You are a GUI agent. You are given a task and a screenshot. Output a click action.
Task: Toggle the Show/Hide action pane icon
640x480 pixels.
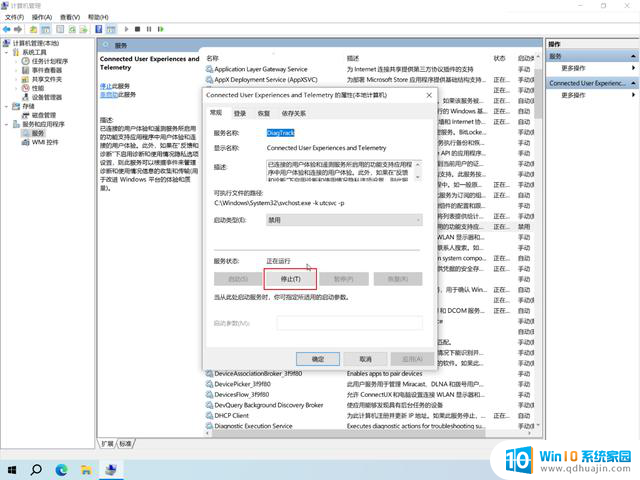tap(111, 29)
